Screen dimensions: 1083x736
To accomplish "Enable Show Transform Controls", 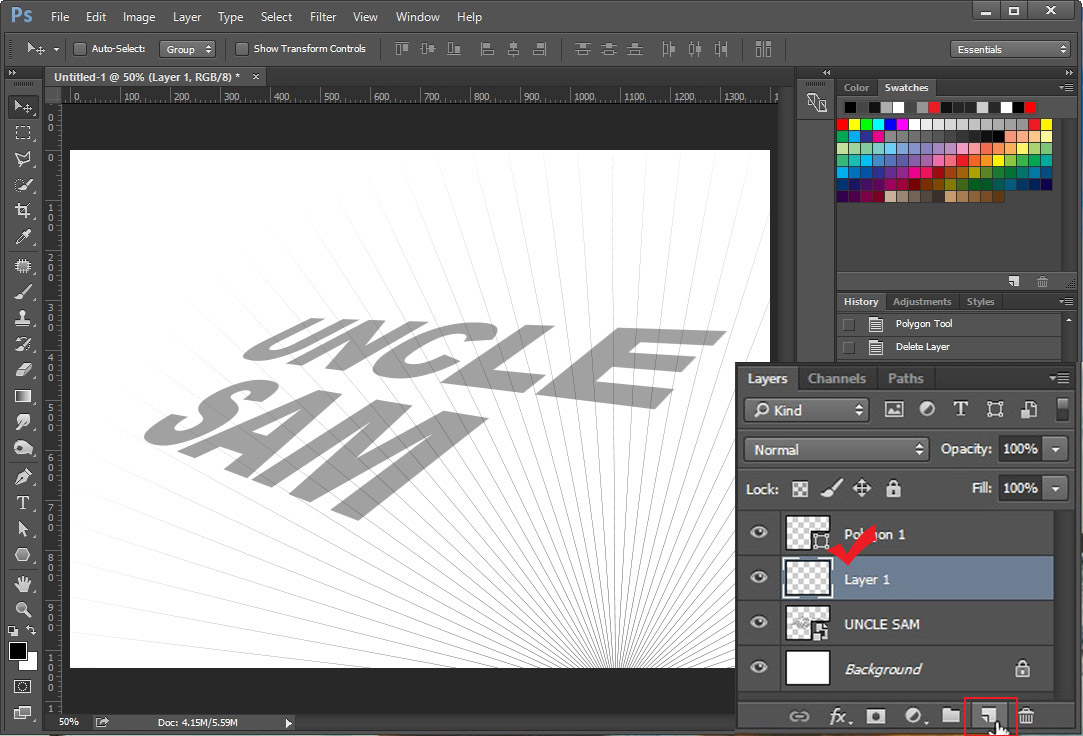I will [241, 48].
